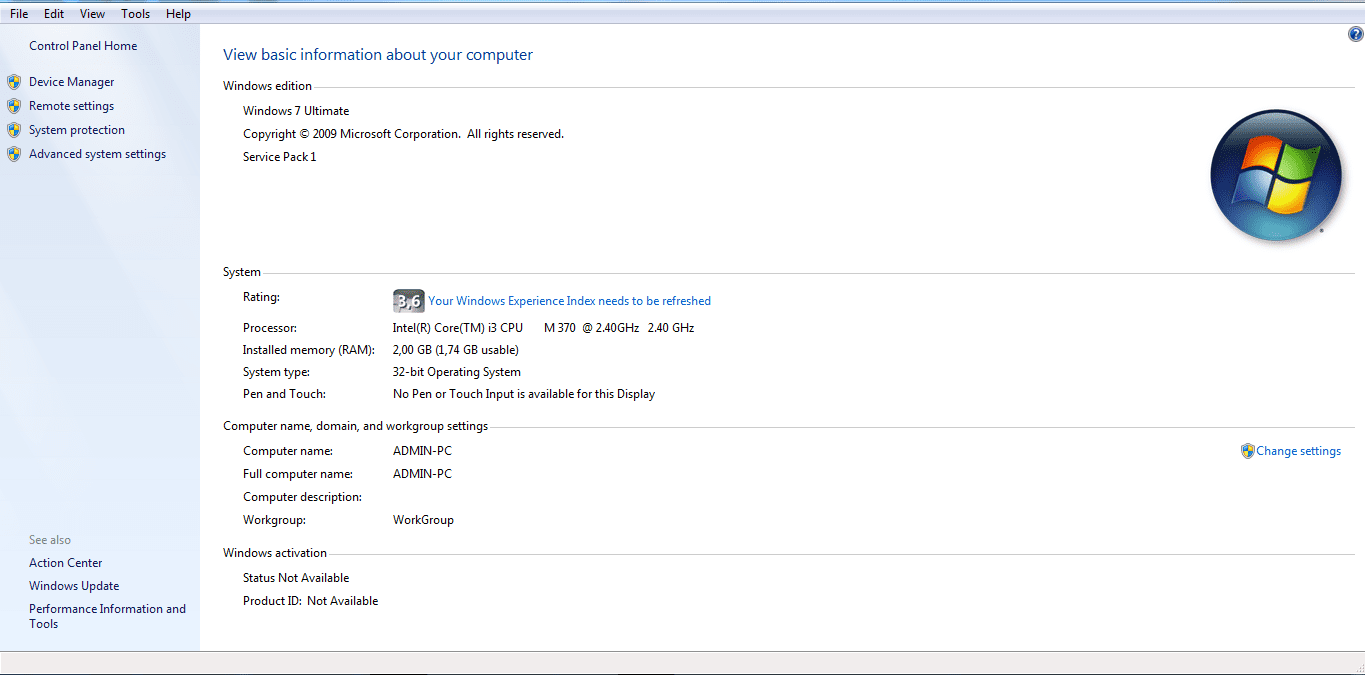Open Help via the blue question mark icon
This screenshot has height=675, width=1365.
(1355, 34)
